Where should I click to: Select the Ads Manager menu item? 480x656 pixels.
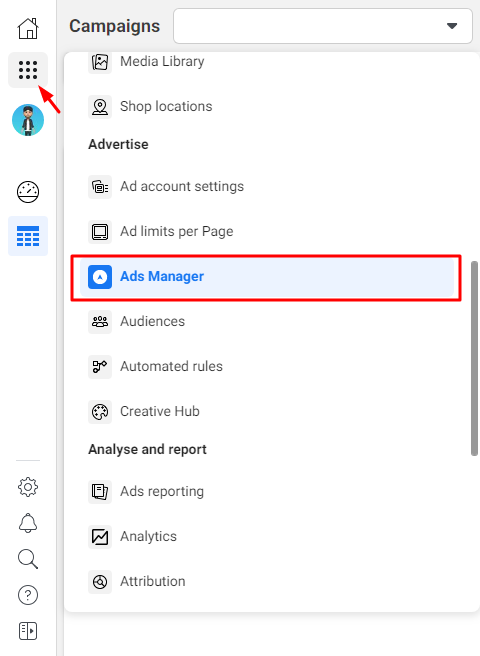pos(267,277)
